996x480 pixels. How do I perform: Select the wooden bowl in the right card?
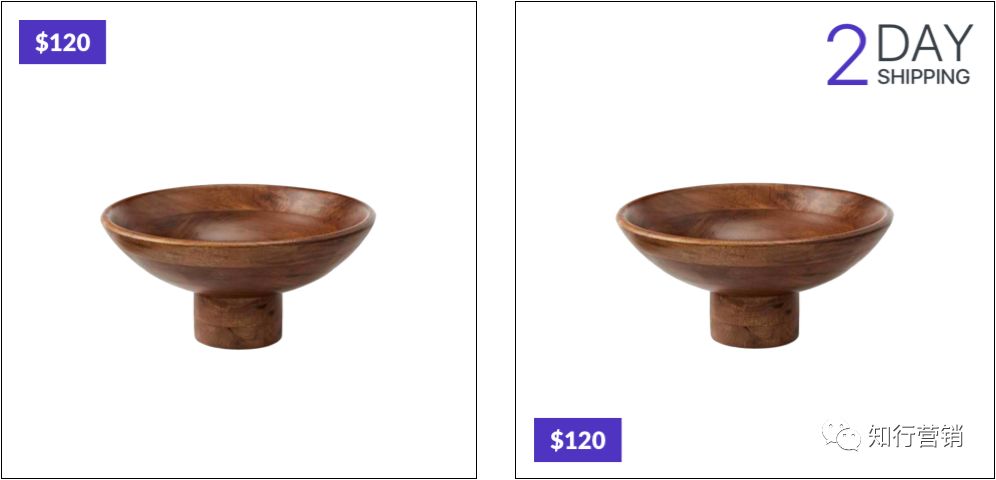(x=754, y=265)
